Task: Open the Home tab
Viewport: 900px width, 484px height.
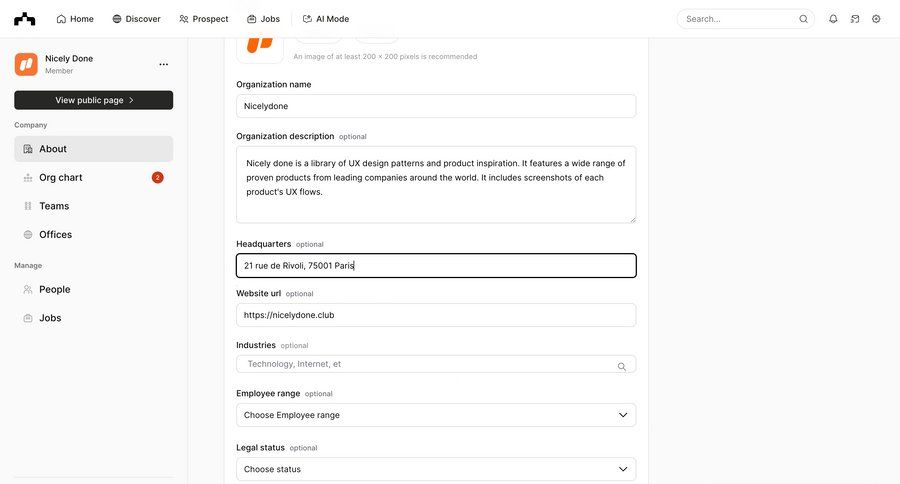Action: tap(75, 19)
